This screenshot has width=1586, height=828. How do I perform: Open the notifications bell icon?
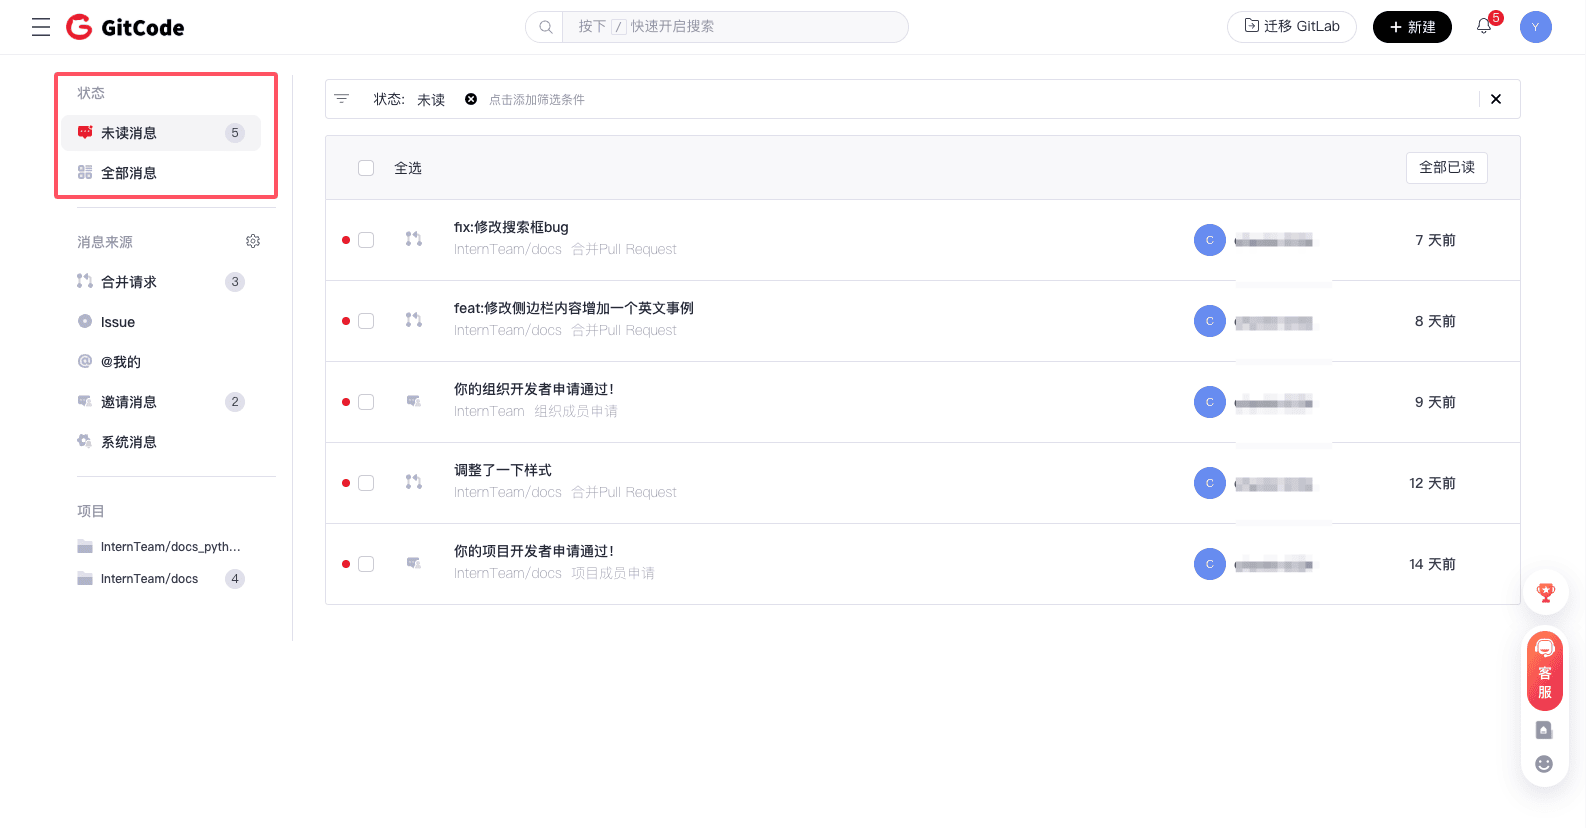[x=1484, y=27]
